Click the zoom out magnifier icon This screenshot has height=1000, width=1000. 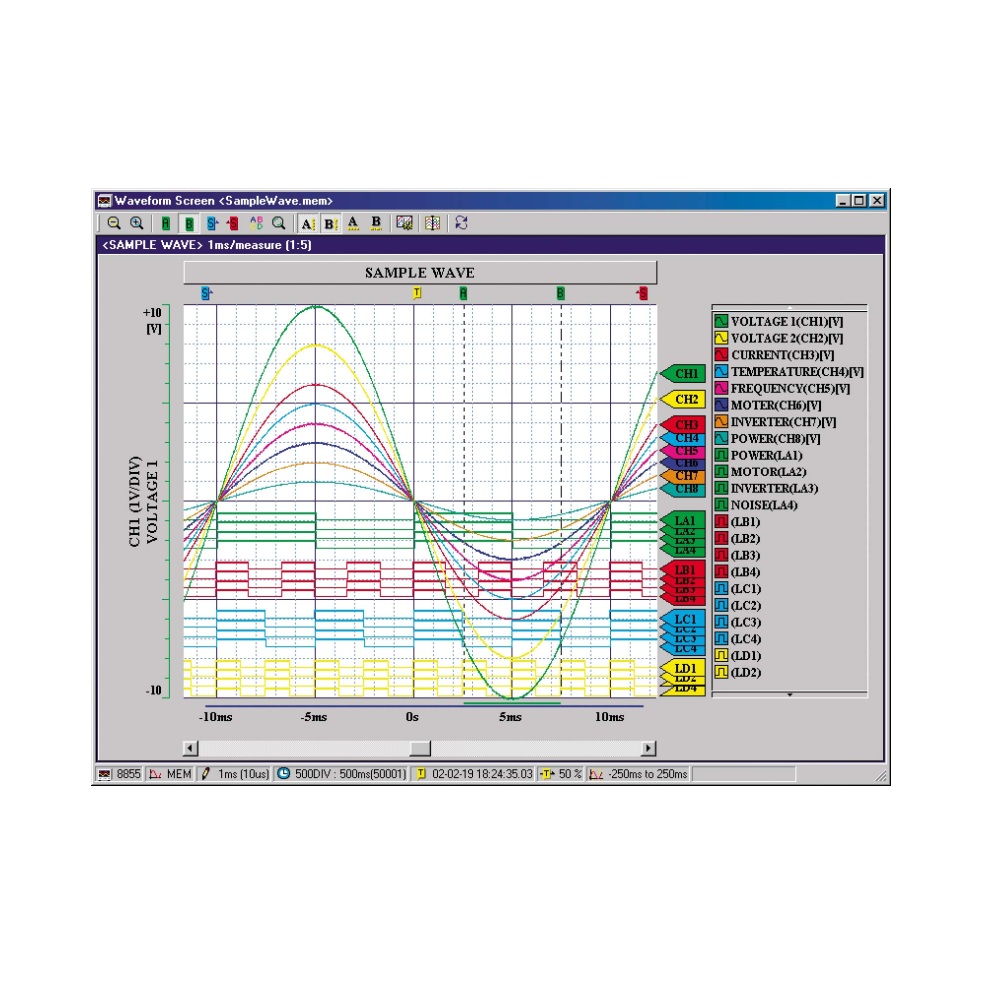coord(114,223)
